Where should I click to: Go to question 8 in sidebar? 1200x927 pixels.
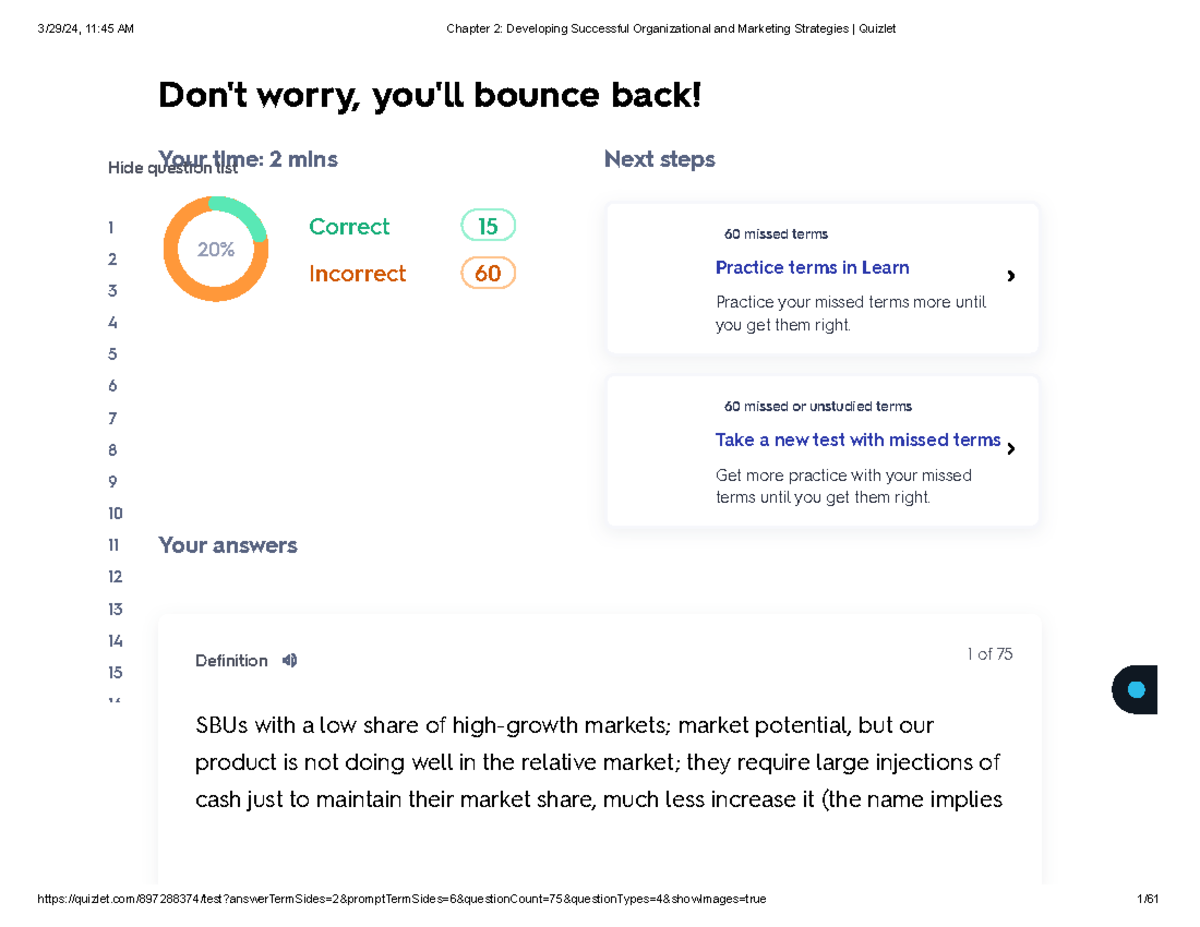pos(113,450)
